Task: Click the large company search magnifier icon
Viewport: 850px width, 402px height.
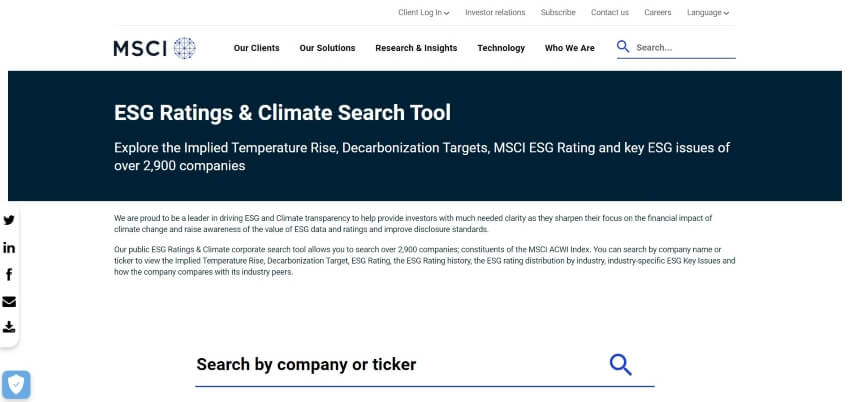Action: (620, 365)
